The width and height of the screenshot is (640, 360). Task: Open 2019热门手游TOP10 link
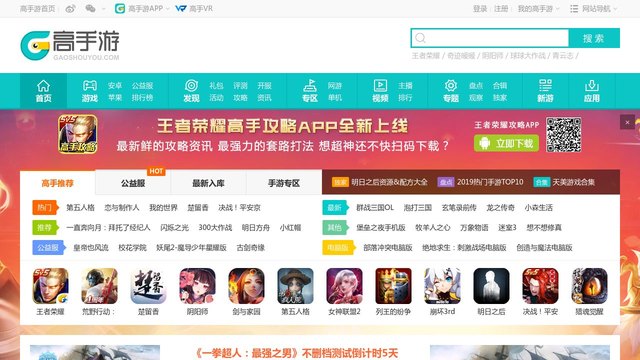pyautogui.click(x=490, y=182)
